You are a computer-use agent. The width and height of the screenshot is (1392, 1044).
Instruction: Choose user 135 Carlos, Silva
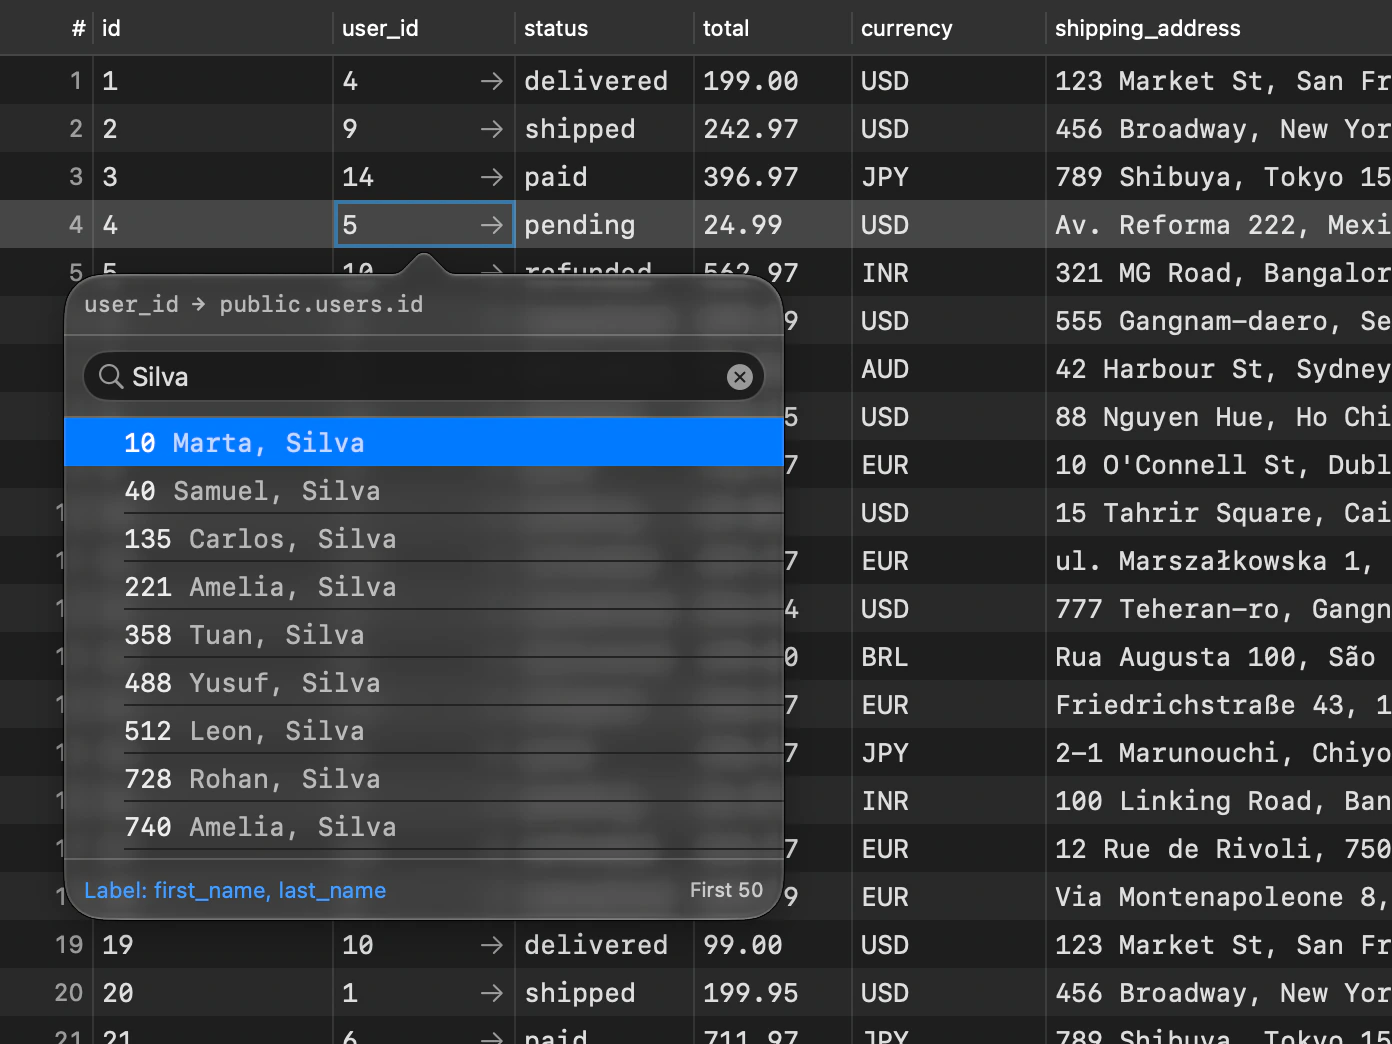point(424,538)
